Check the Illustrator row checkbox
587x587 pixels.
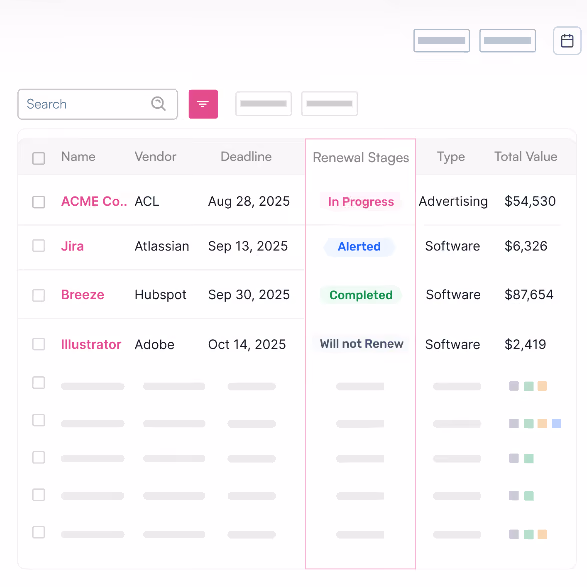point(39,344)
